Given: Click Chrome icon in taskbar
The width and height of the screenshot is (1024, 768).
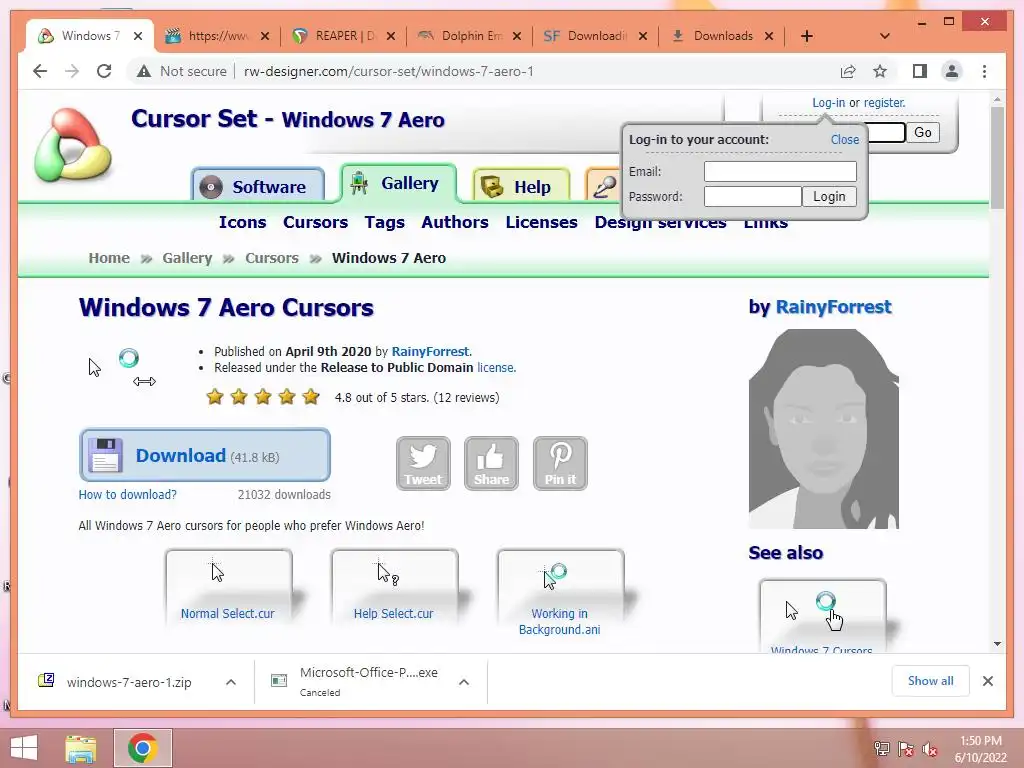Looking at the screenshot, I should (x=142, y=748).
